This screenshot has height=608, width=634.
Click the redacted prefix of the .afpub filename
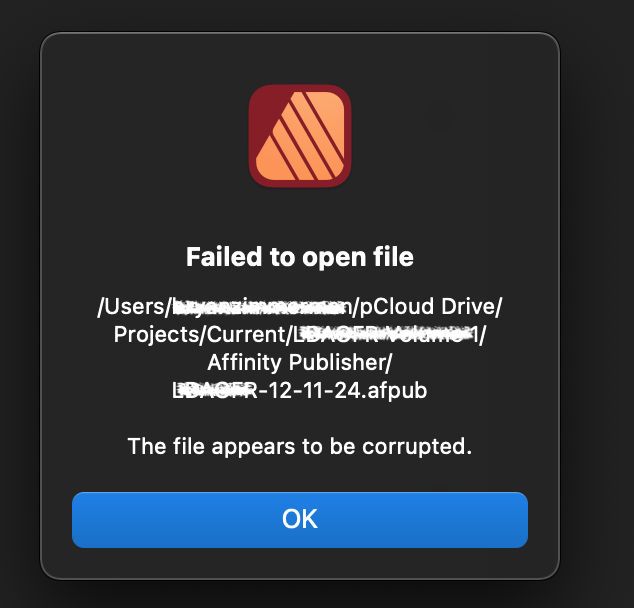[x=215, y=391]
